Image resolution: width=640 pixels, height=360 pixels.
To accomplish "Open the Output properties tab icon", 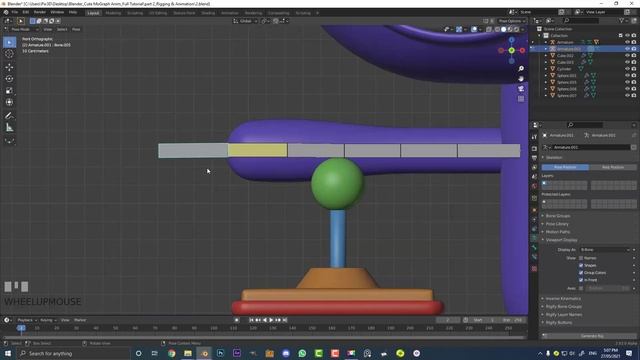I will pos(534,158).
